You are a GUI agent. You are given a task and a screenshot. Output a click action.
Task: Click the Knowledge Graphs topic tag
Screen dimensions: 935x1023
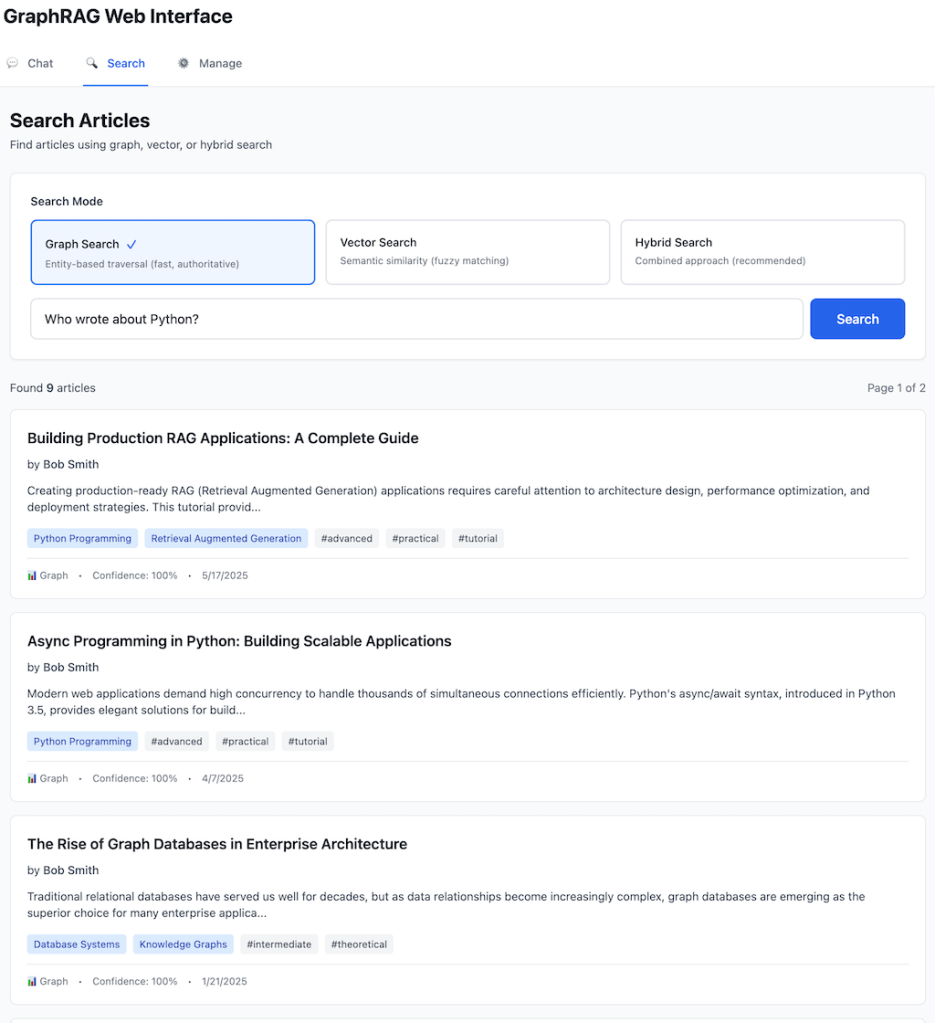click(183, 944)
